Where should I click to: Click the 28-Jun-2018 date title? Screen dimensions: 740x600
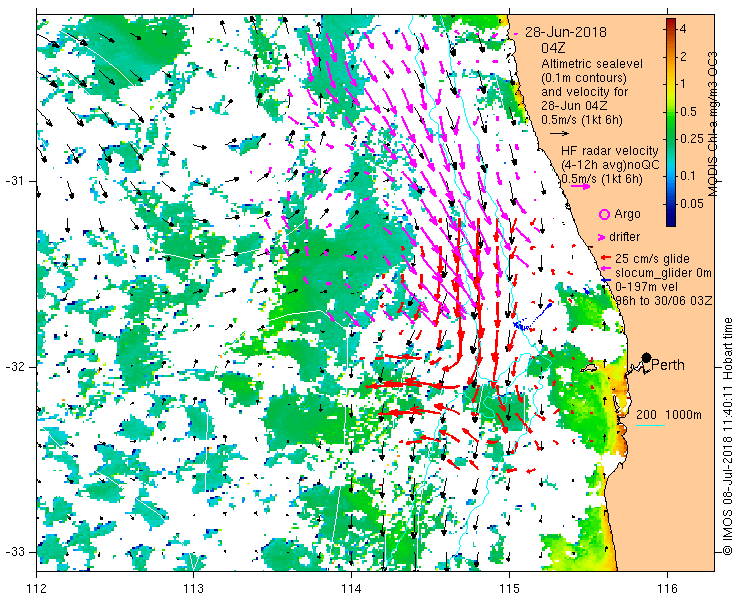click(x=566, y=33)
